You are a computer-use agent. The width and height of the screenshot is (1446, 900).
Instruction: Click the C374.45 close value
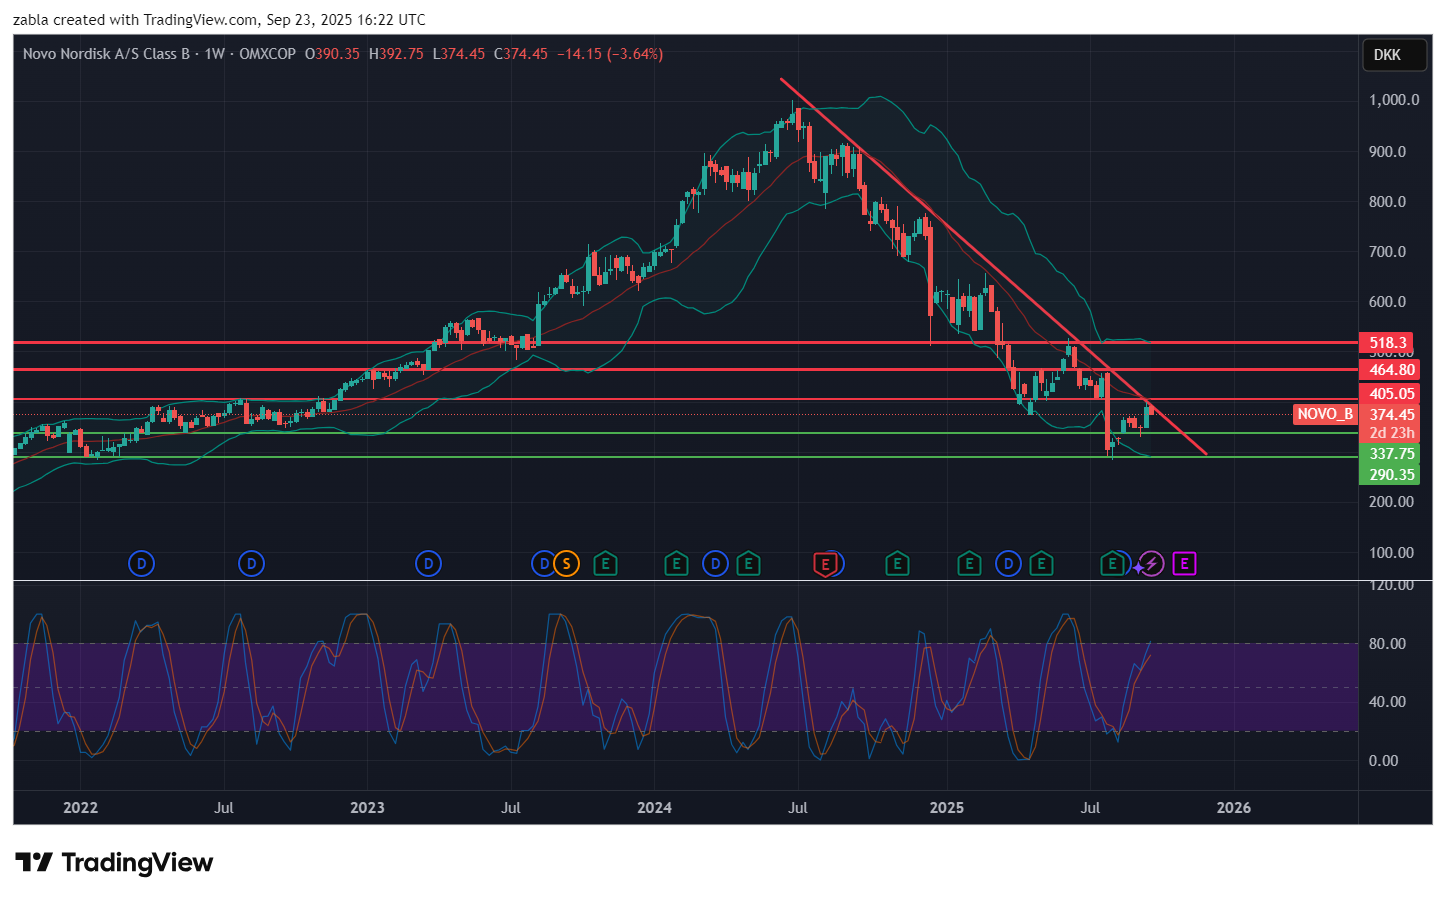click(x=521, y=54)
